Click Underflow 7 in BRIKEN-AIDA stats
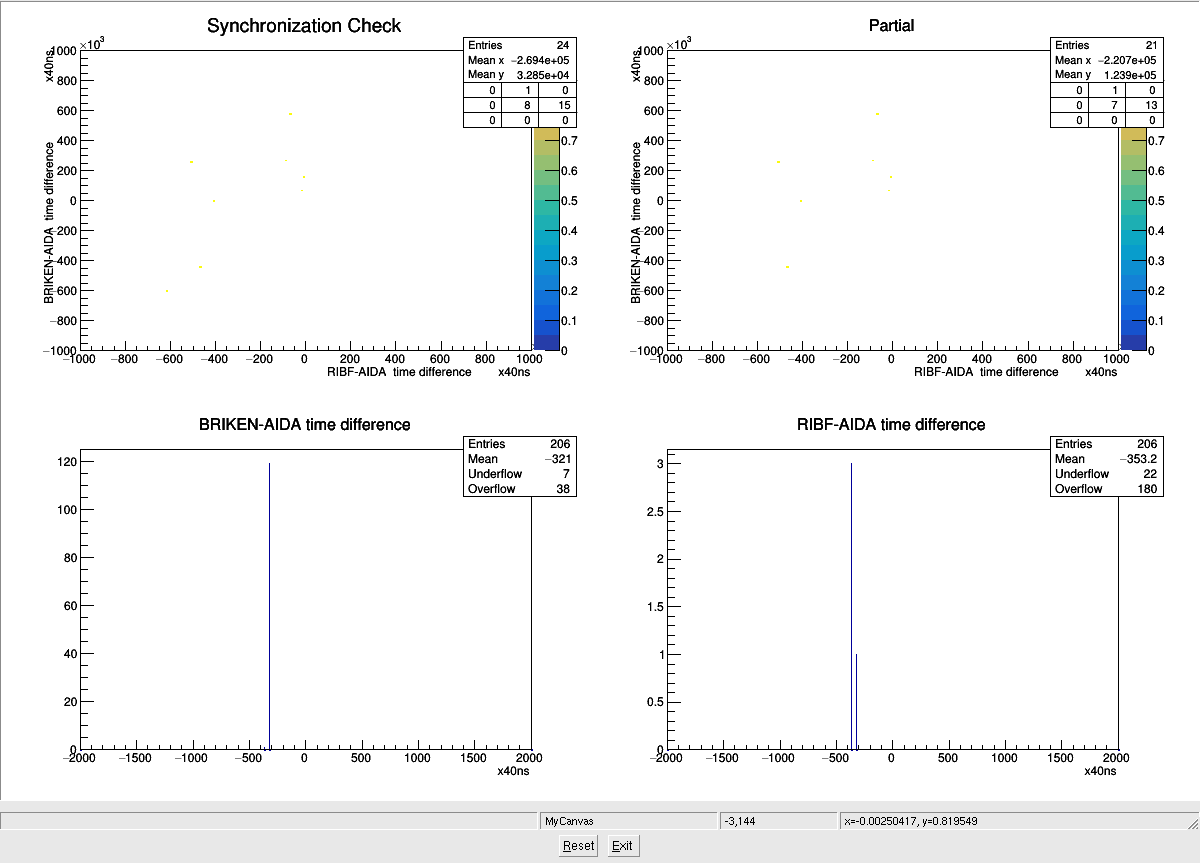The height and width of the screenshot is (863, 1200). [520, 474]
